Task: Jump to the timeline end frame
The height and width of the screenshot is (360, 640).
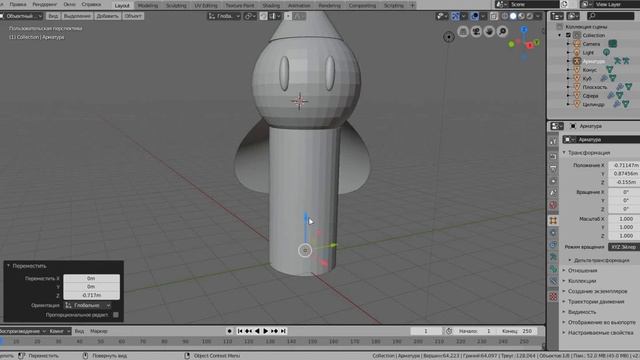Action: coord(283,331)
